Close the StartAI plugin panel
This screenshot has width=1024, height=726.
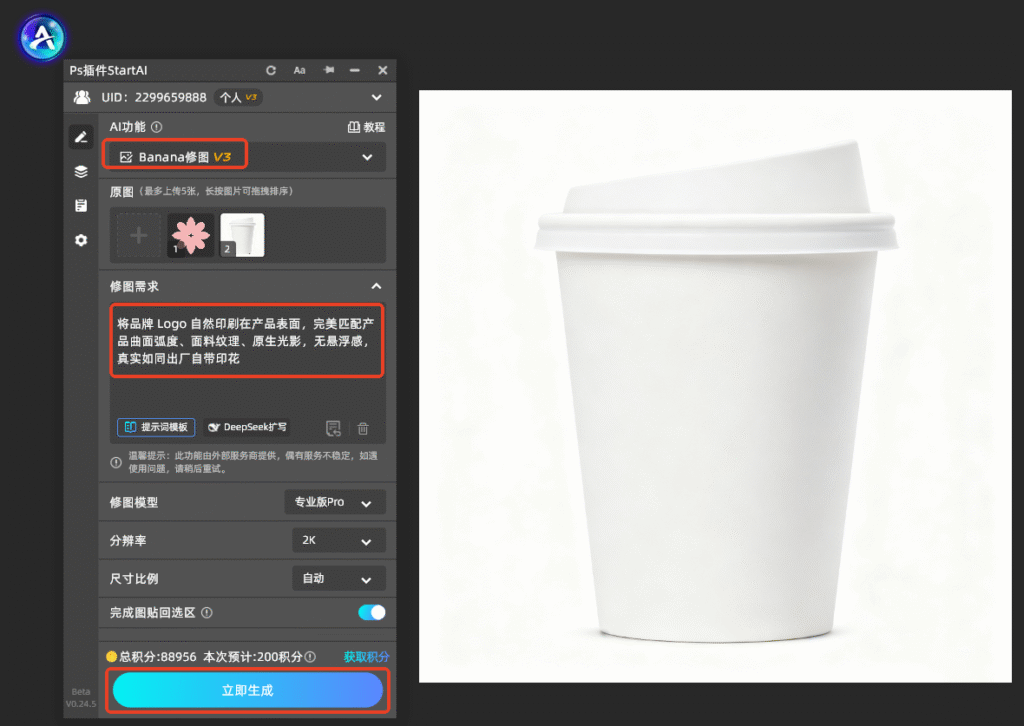click(x=383, y=71)
